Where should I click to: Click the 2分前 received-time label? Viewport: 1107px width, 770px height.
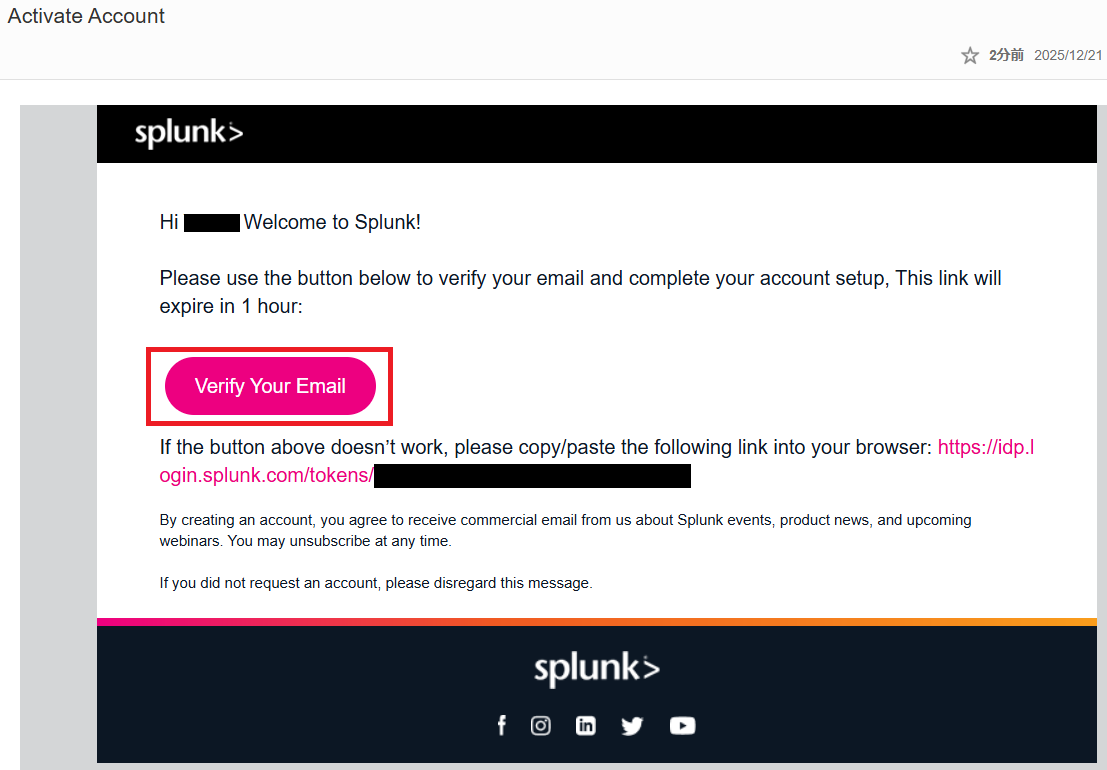[1006, 56]
